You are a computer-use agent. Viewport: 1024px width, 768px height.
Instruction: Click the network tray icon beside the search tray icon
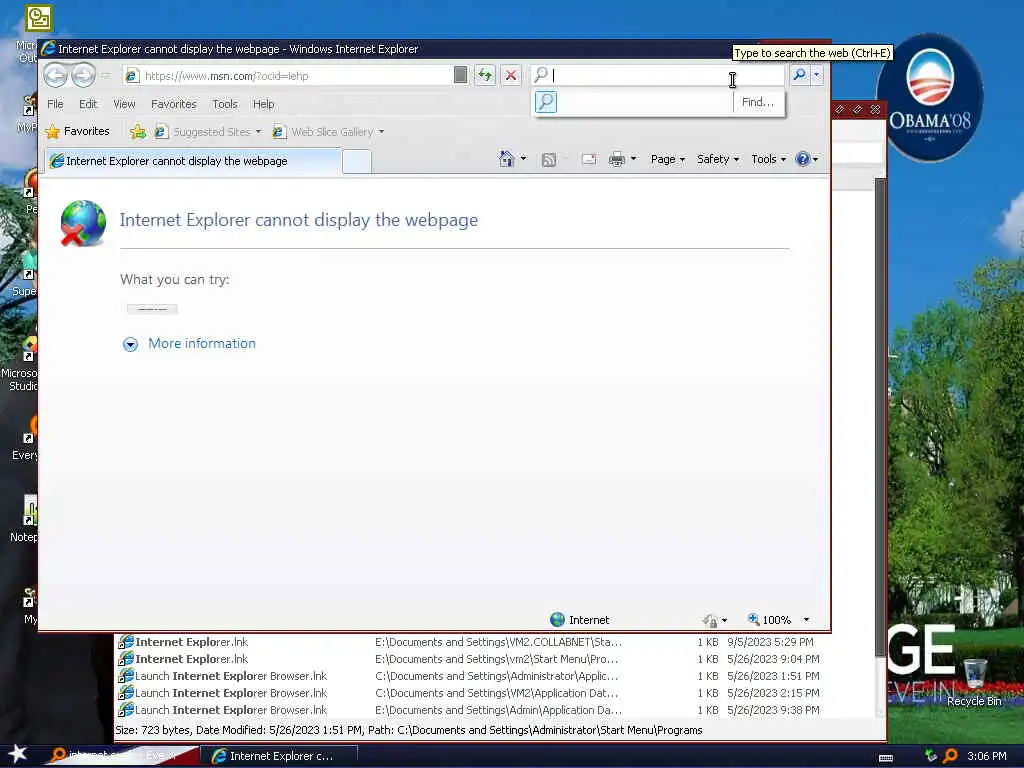click(x=931, y=756)
